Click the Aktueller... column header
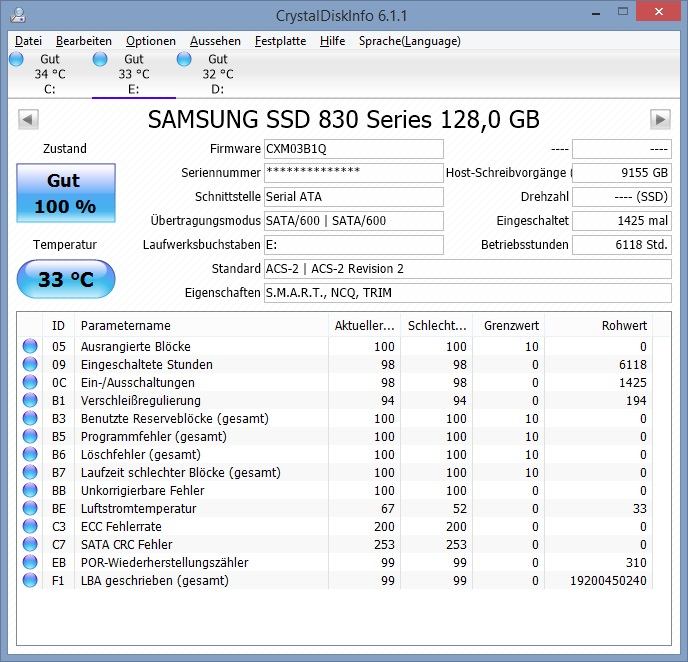Screen dimensions: 688x662 tap(364, 326)
